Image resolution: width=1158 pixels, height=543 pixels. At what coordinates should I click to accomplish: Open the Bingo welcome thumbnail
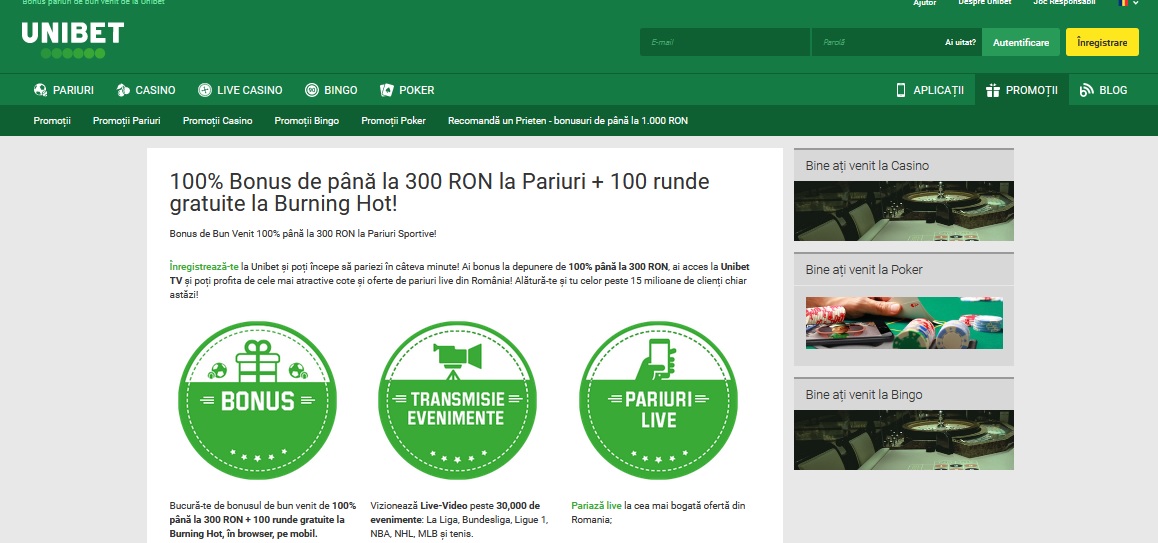coord(903,440)
